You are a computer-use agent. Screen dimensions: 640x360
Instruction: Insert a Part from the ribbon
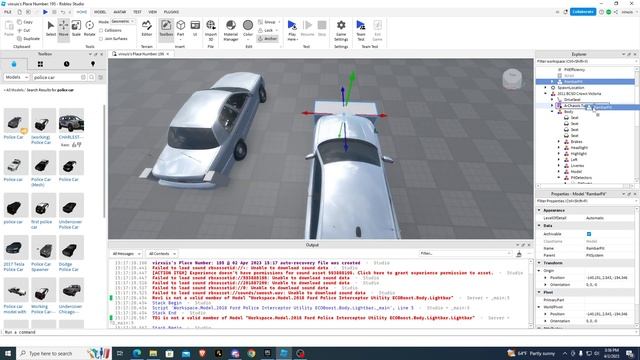(181, 29)
